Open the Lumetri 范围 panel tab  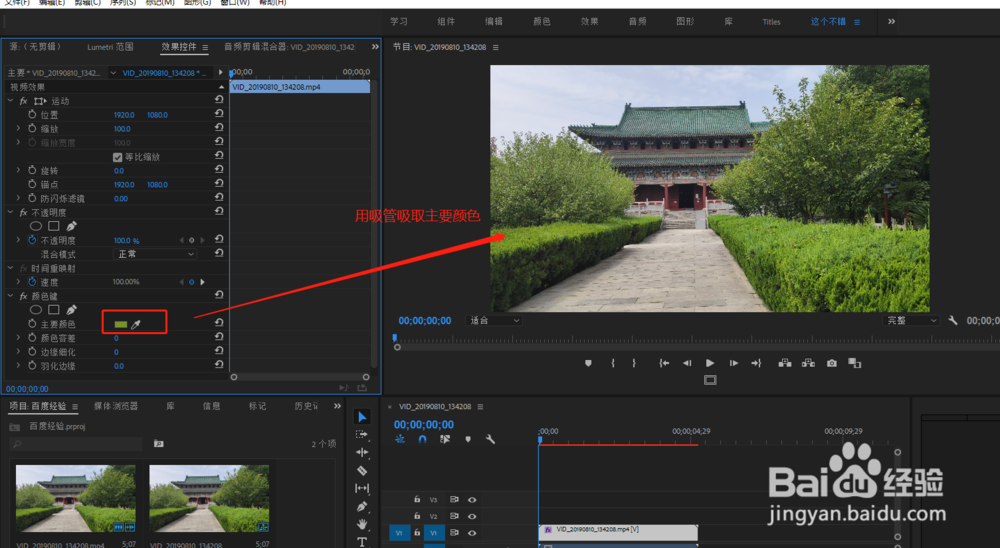110,47
